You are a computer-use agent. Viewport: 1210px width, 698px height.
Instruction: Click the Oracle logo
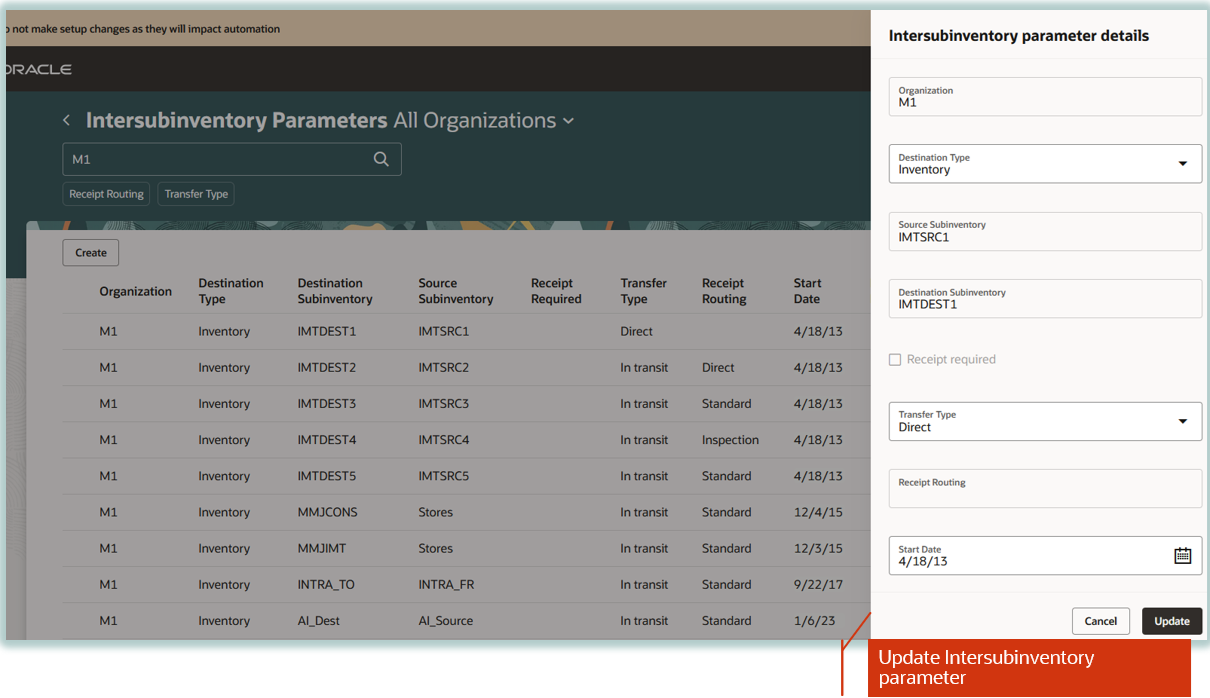(x=38, y=70)
